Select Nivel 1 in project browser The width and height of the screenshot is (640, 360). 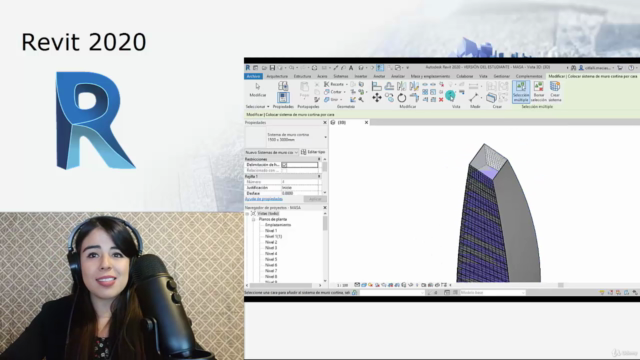271,231
